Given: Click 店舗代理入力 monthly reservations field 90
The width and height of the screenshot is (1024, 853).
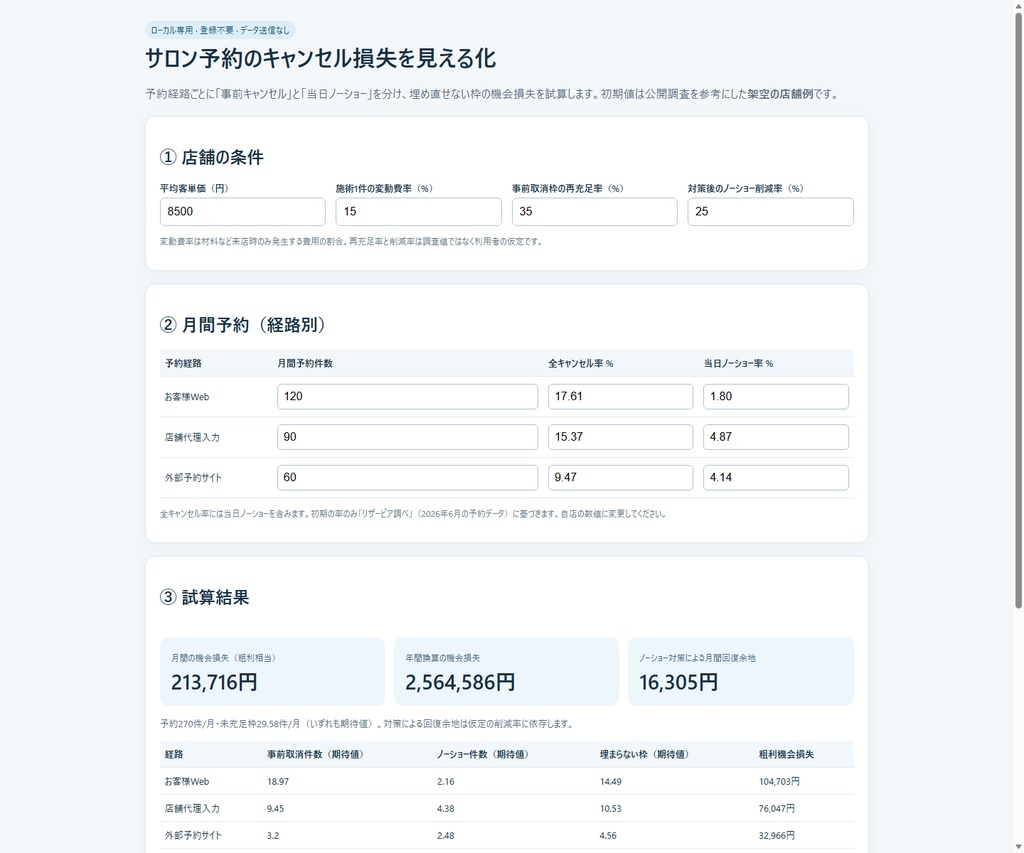Looking at the screenshot, I should 408,437.
